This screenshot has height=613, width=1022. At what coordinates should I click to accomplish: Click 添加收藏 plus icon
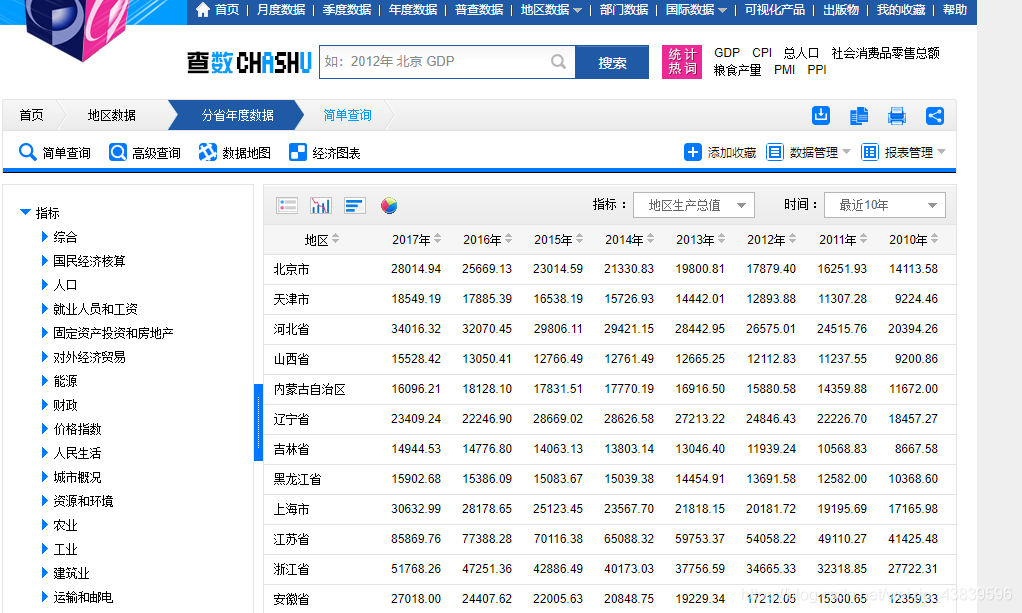692,152
